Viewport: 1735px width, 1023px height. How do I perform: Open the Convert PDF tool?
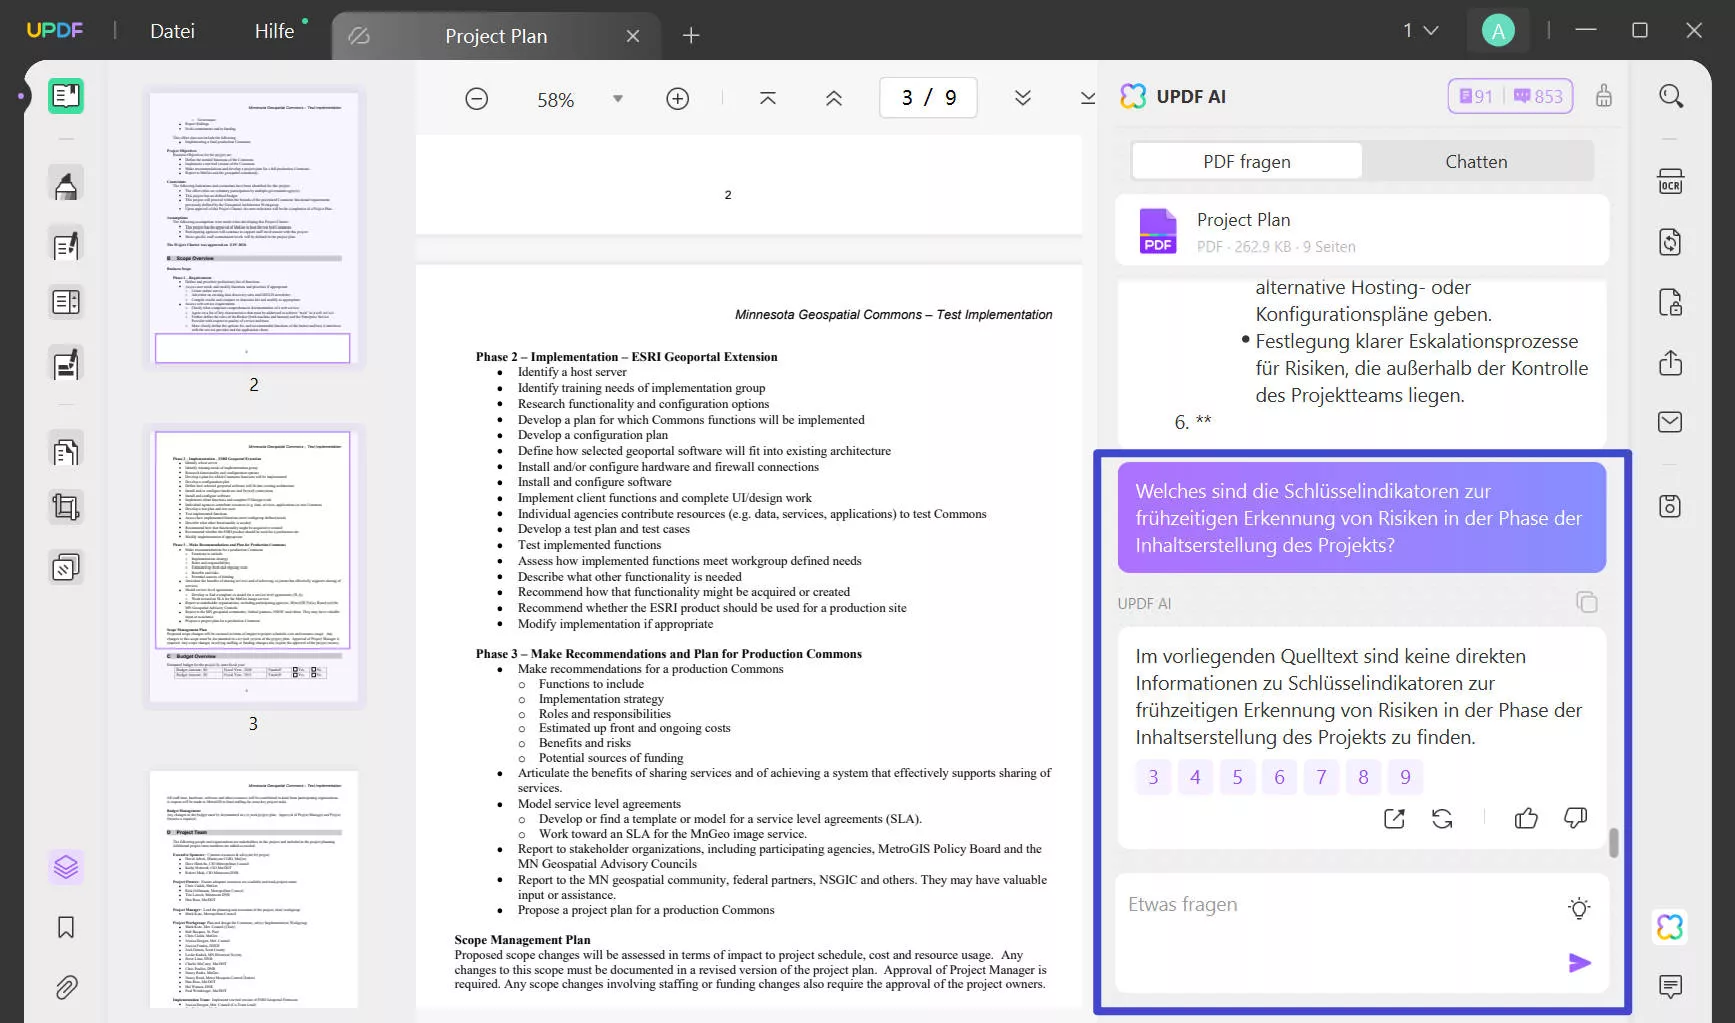pos(1671,242)
